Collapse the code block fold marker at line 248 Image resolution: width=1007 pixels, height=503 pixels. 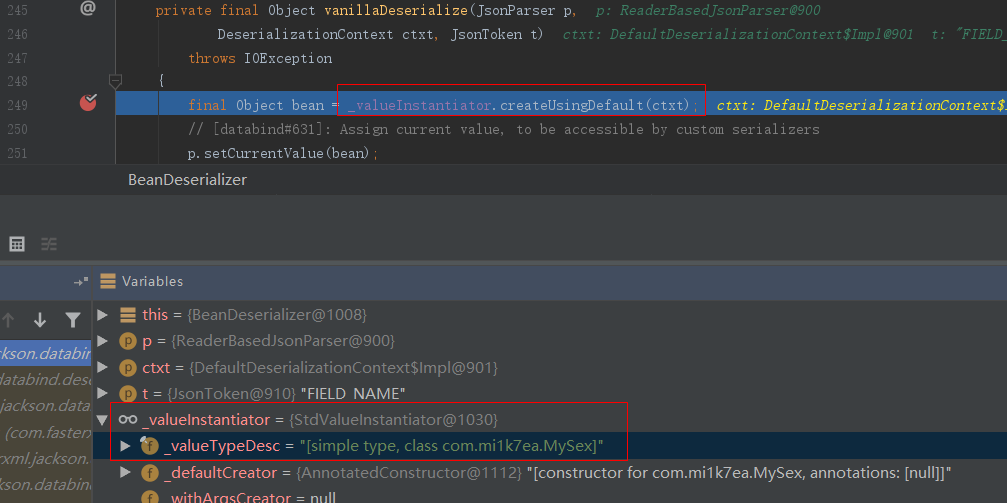pyautogui.click(x=115, y=81)
